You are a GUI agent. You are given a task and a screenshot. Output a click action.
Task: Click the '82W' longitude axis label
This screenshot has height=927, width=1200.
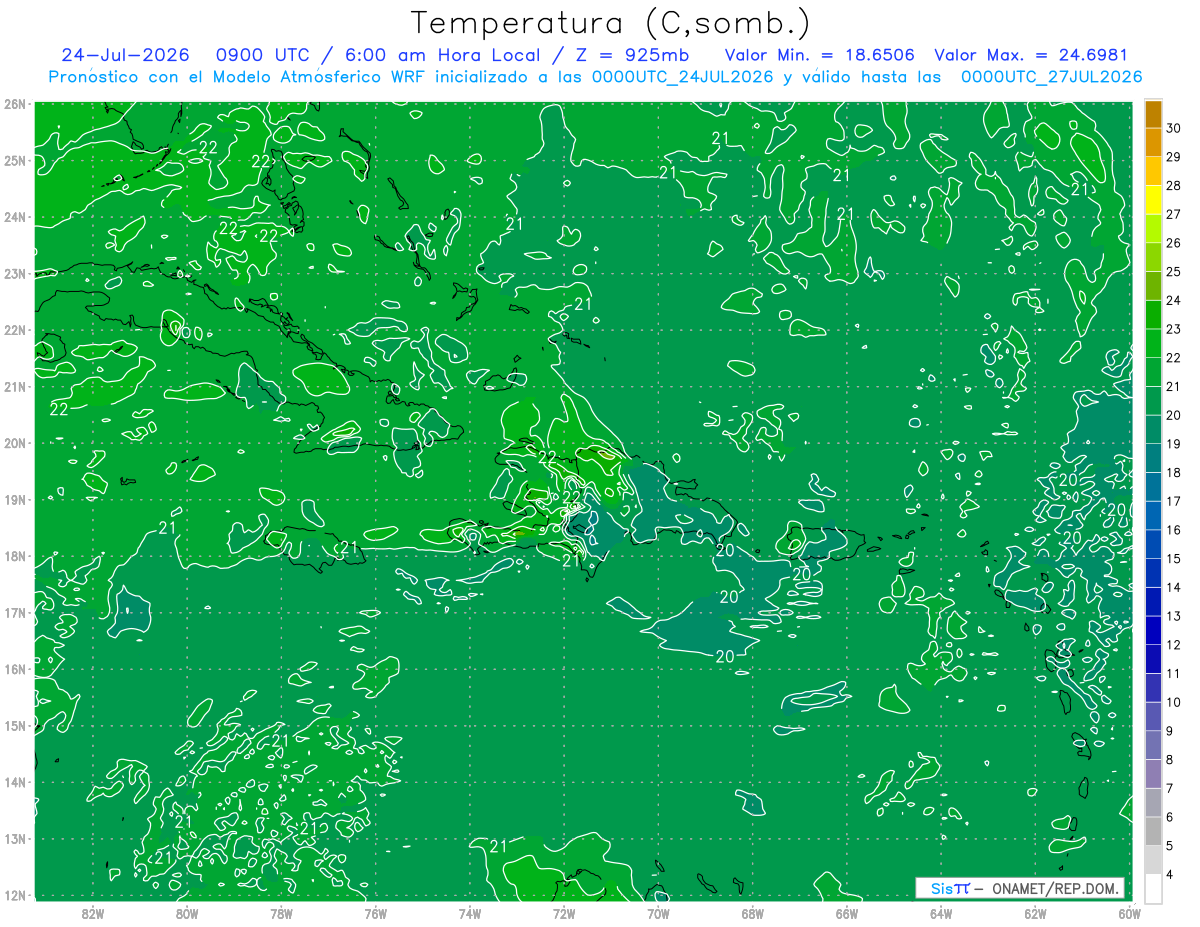(x=93, y=912)
